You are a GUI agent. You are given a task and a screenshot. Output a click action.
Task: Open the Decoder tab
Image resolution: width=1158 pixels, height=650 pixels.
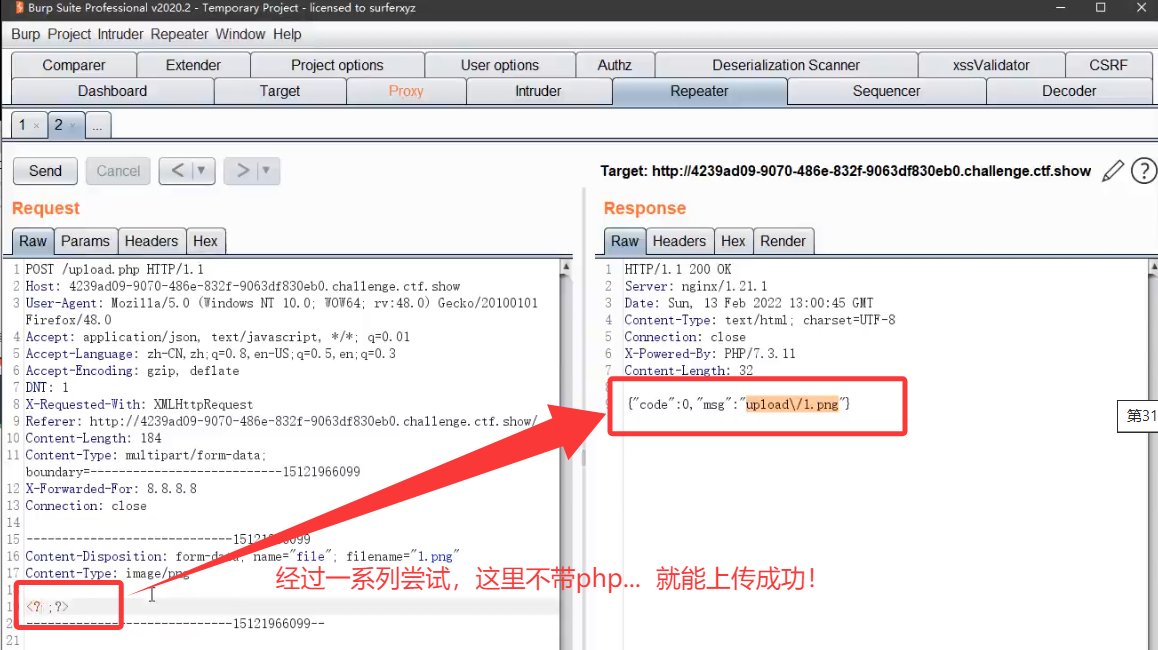click(1069, 91)
